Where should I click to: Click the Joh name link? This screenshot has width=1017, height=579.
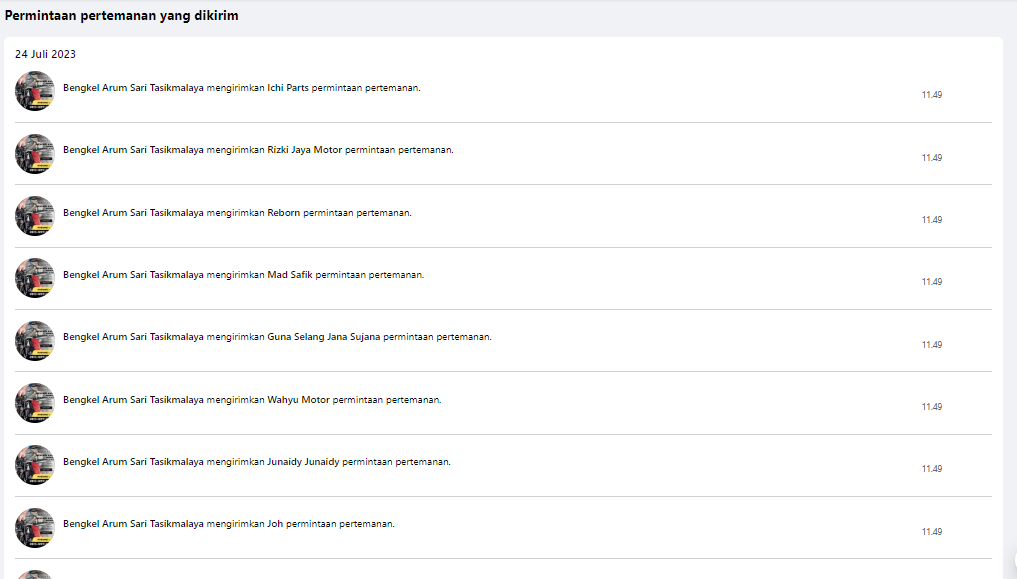click(x=275, y=524)
